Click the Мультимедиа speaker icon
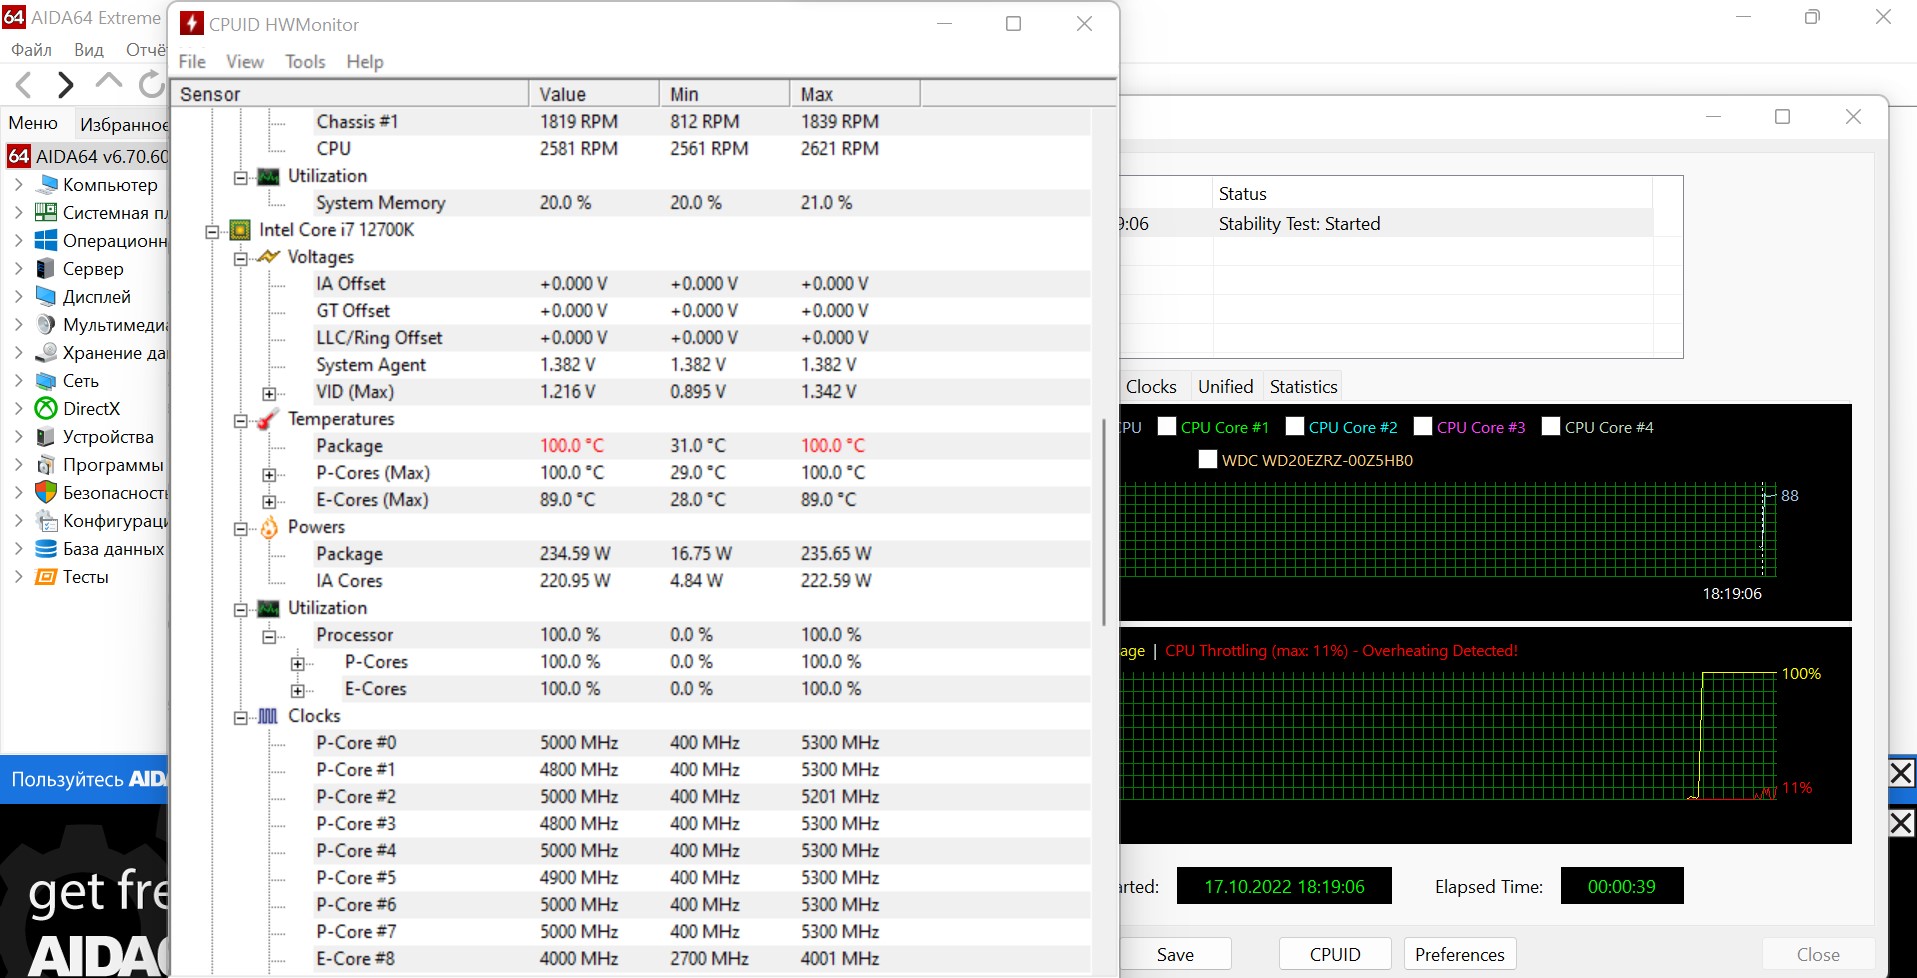1917x978 pixels. point(46,325)
